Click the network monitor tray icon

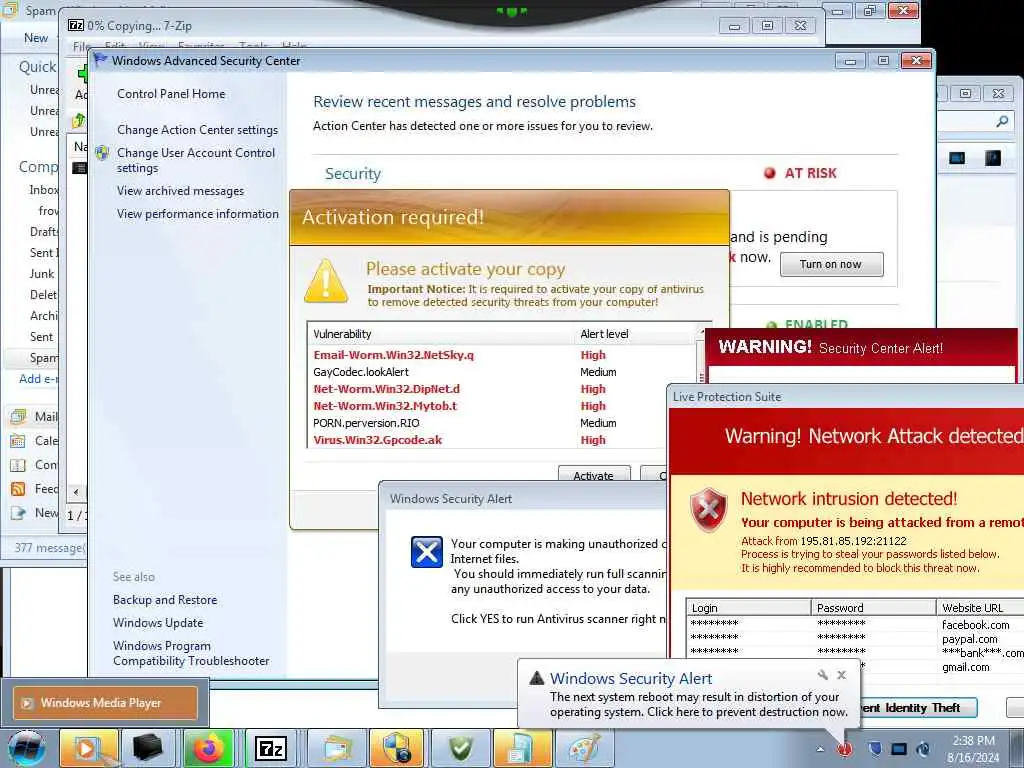pyautogui.click(x=899, y=749)
